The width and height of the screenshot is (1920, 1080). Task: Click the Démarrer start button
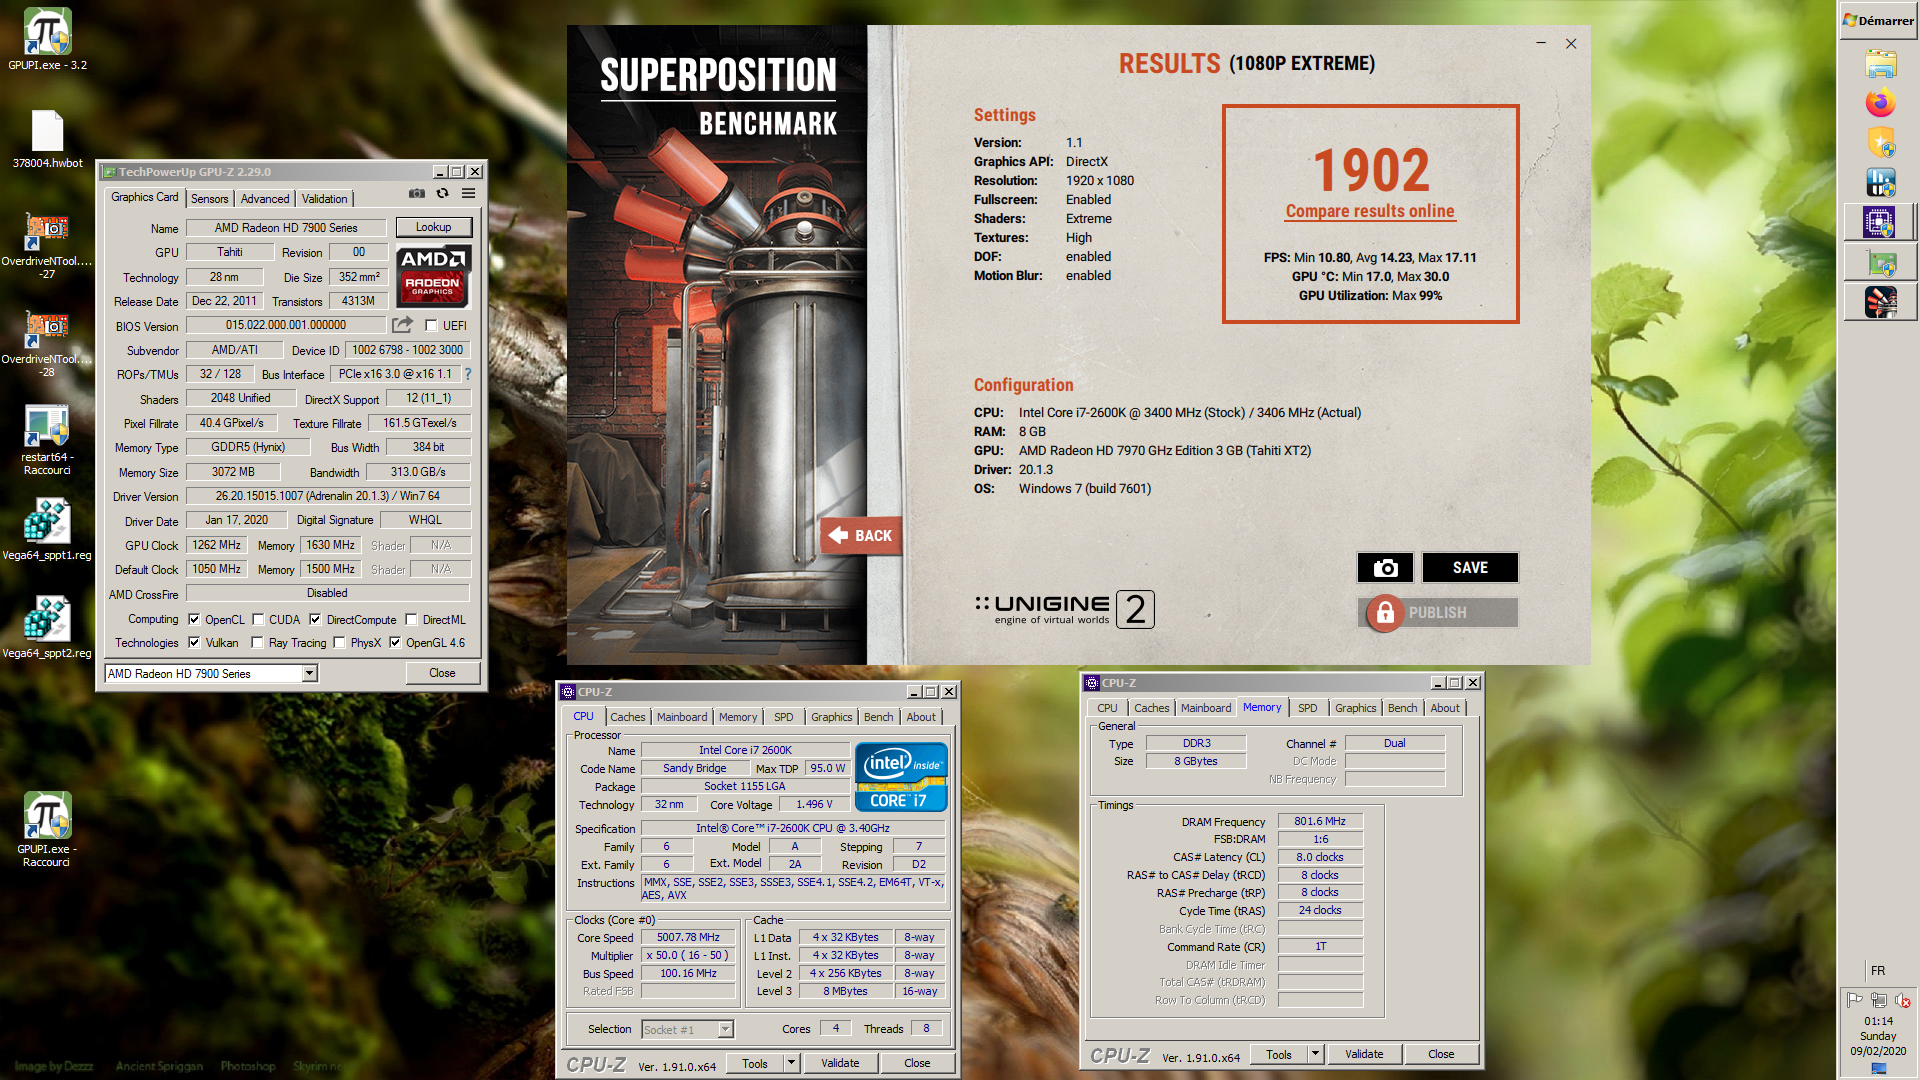[1879, 20]
